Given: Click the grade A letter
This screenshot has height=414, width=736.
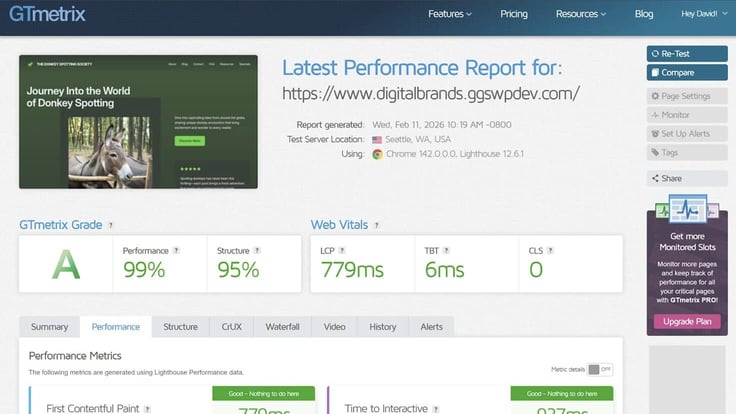Looking at the screenshot, I should point(66,265).
